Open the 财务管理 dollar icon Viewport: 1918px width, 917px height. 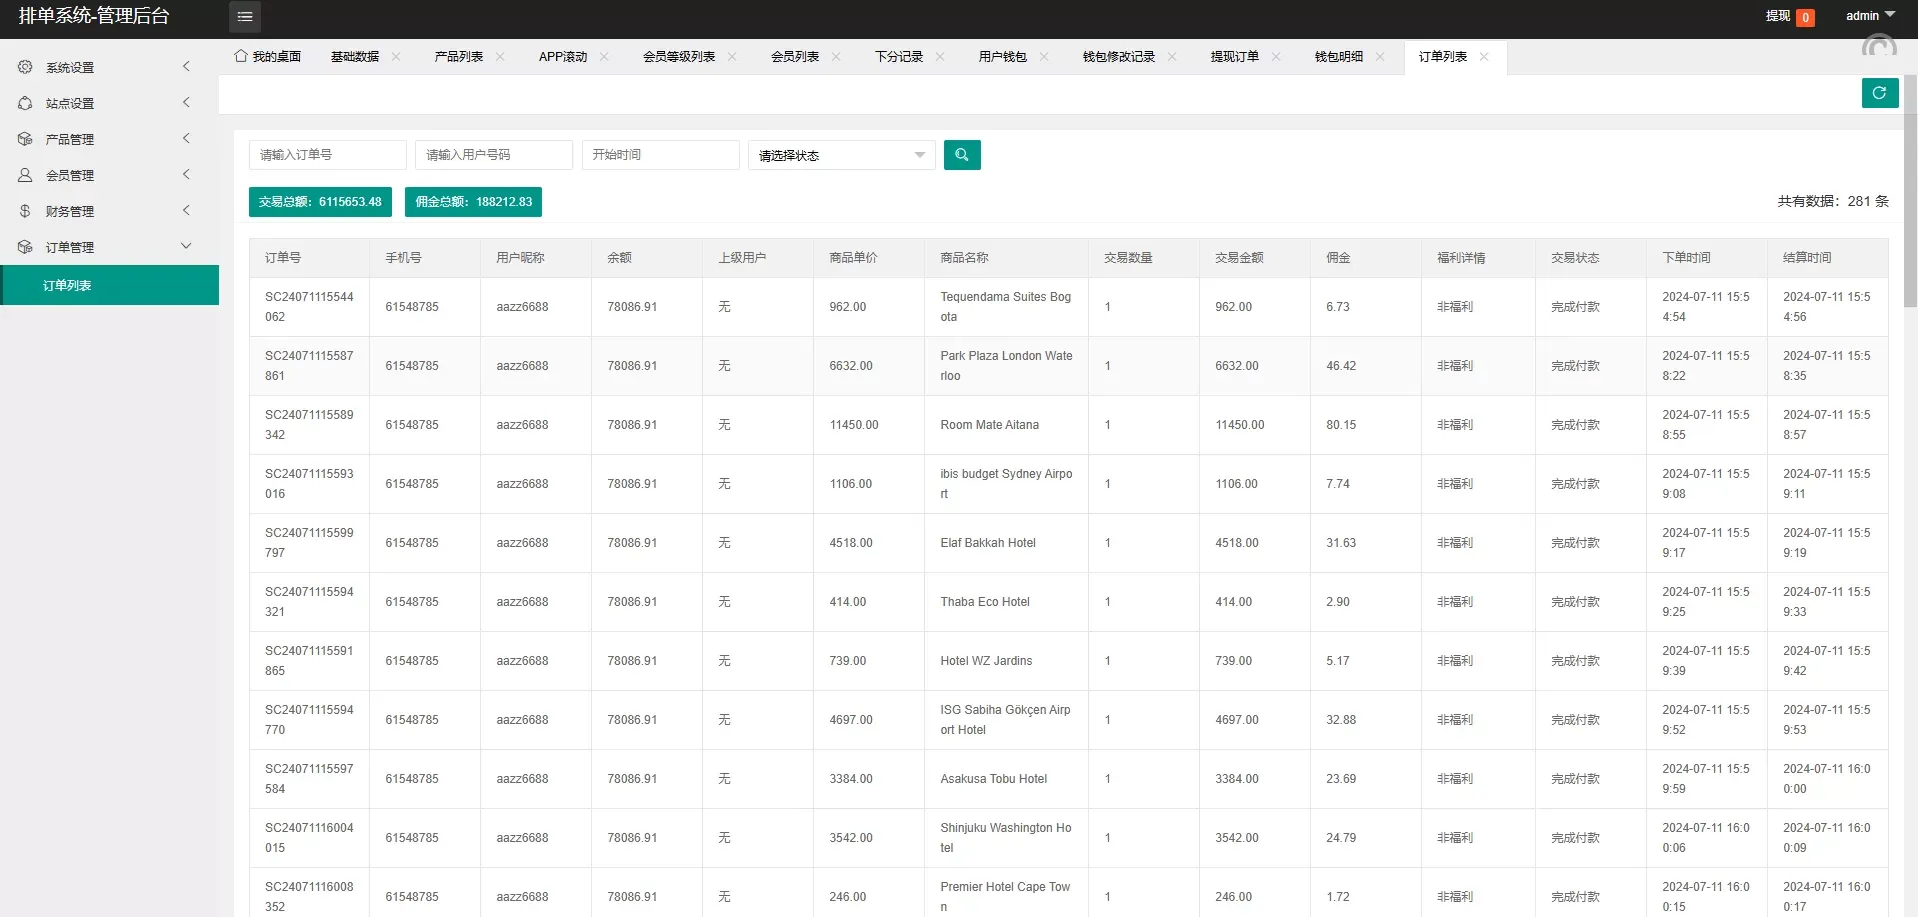point(25,211)
